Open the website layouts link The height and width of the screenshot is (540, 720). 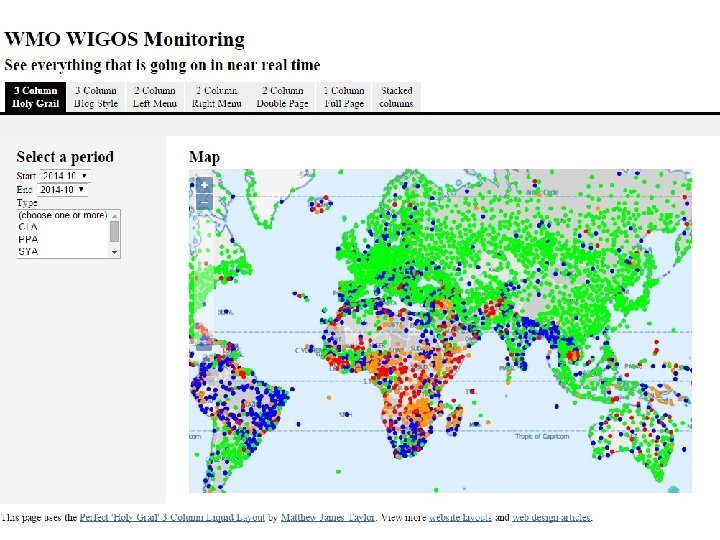click(460, 518)
